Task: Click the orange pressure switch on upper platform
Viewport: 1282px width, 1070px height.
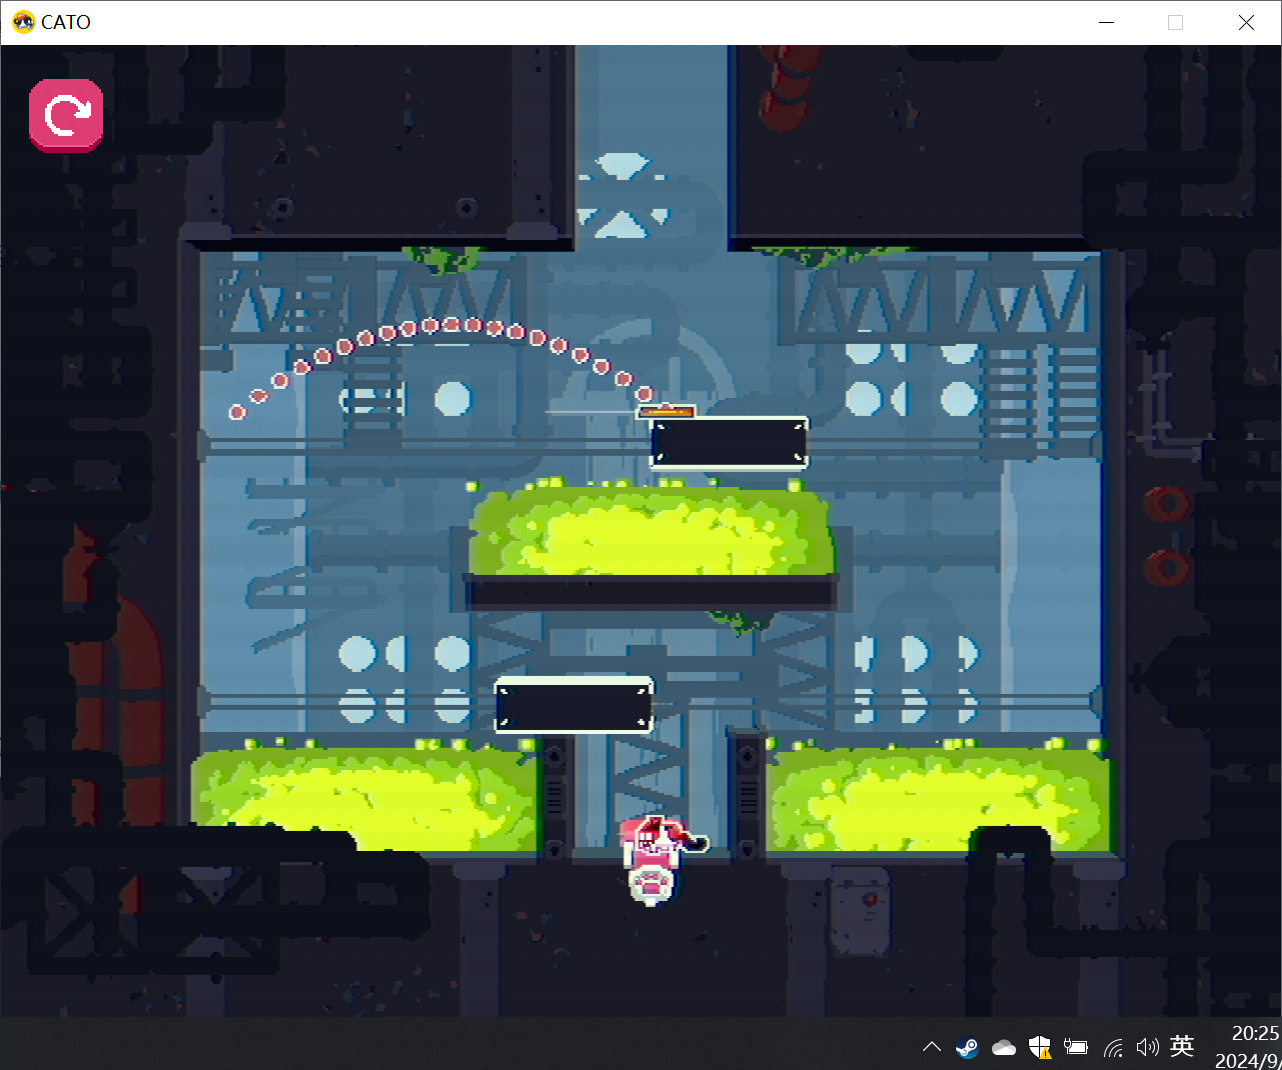Action: (666, 410)
